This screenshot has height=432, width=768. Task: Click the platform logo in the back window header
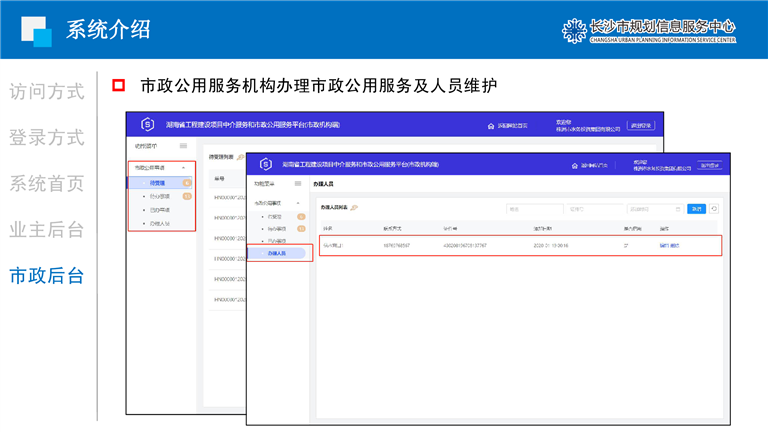point(147,125)
